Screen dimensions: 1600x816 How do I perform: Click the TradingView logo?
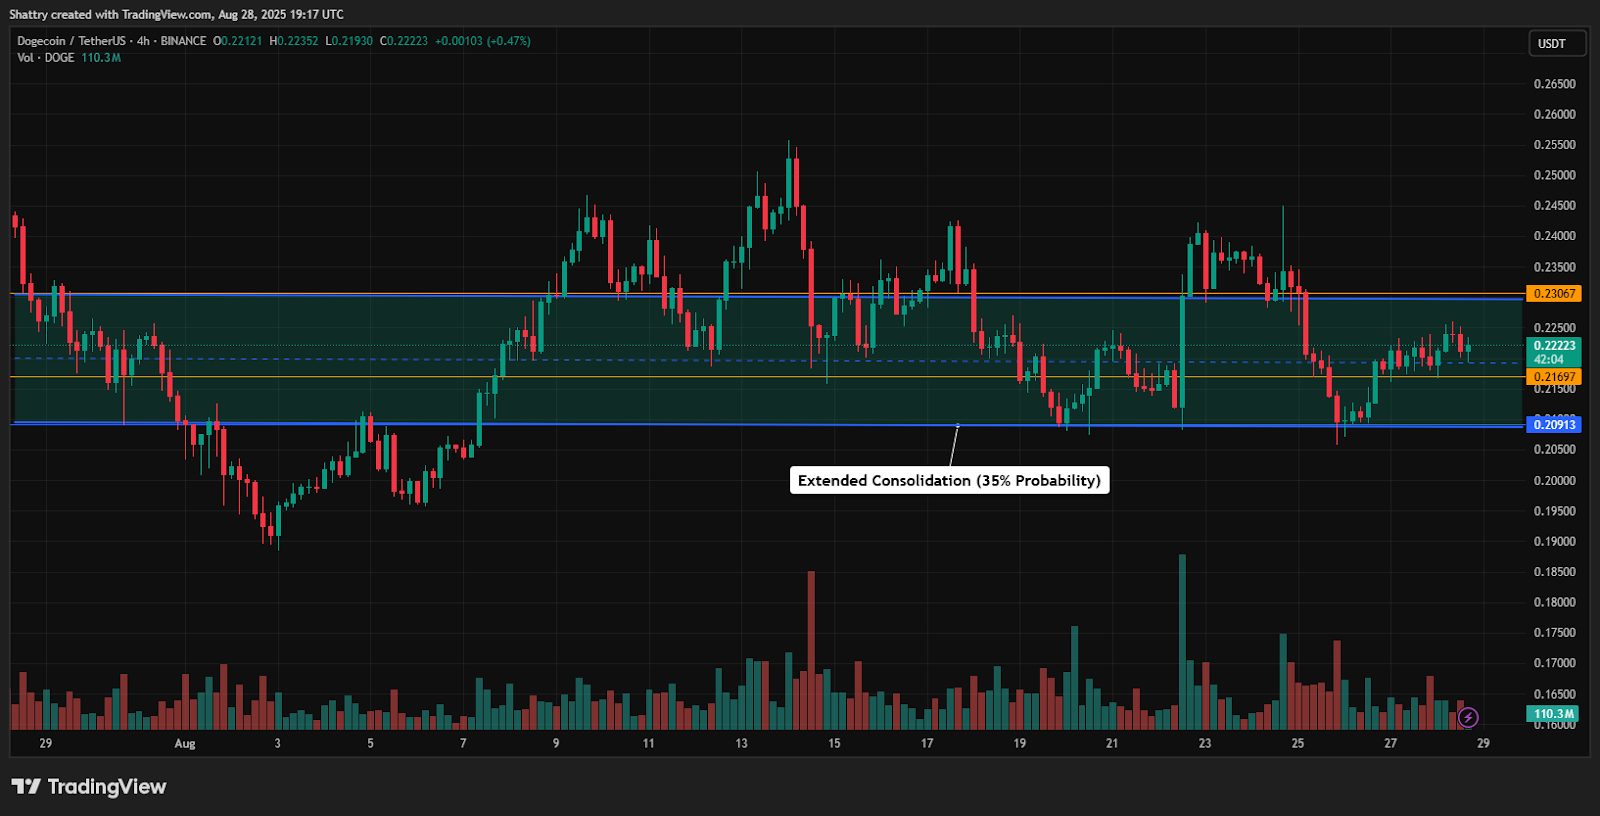[89, 787]
